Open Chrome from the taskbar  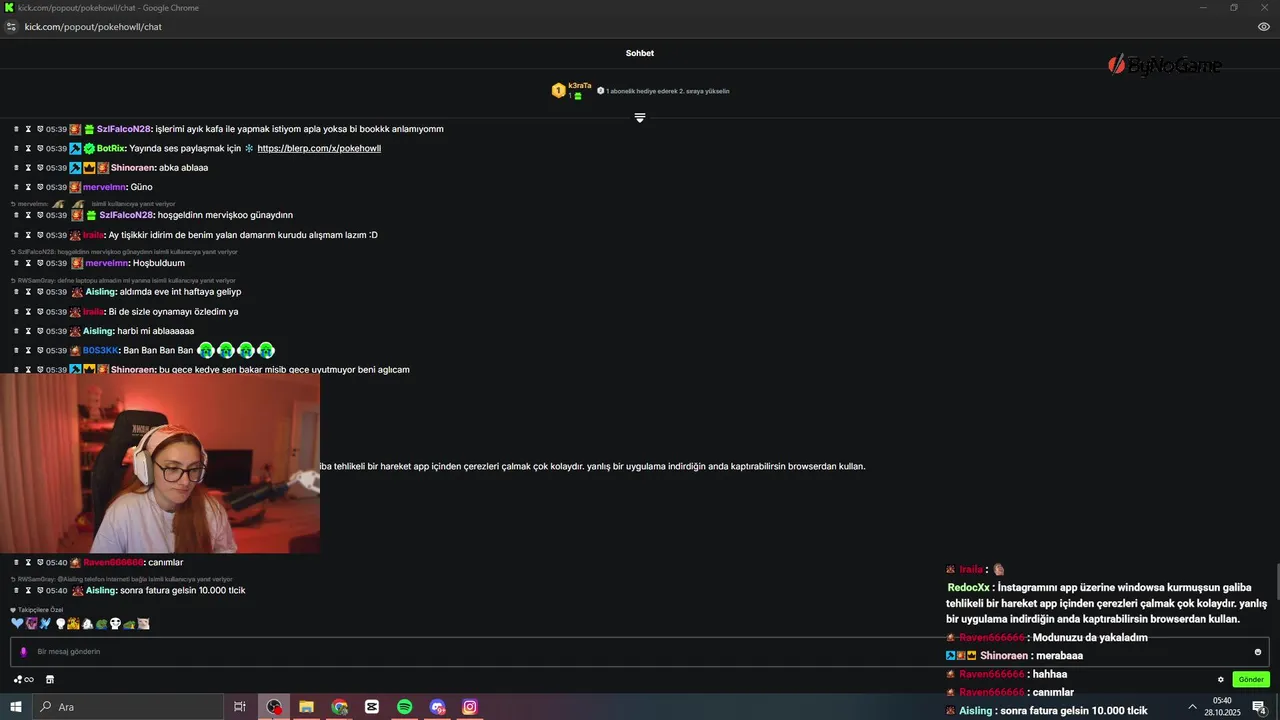click(x=340, y=707)
